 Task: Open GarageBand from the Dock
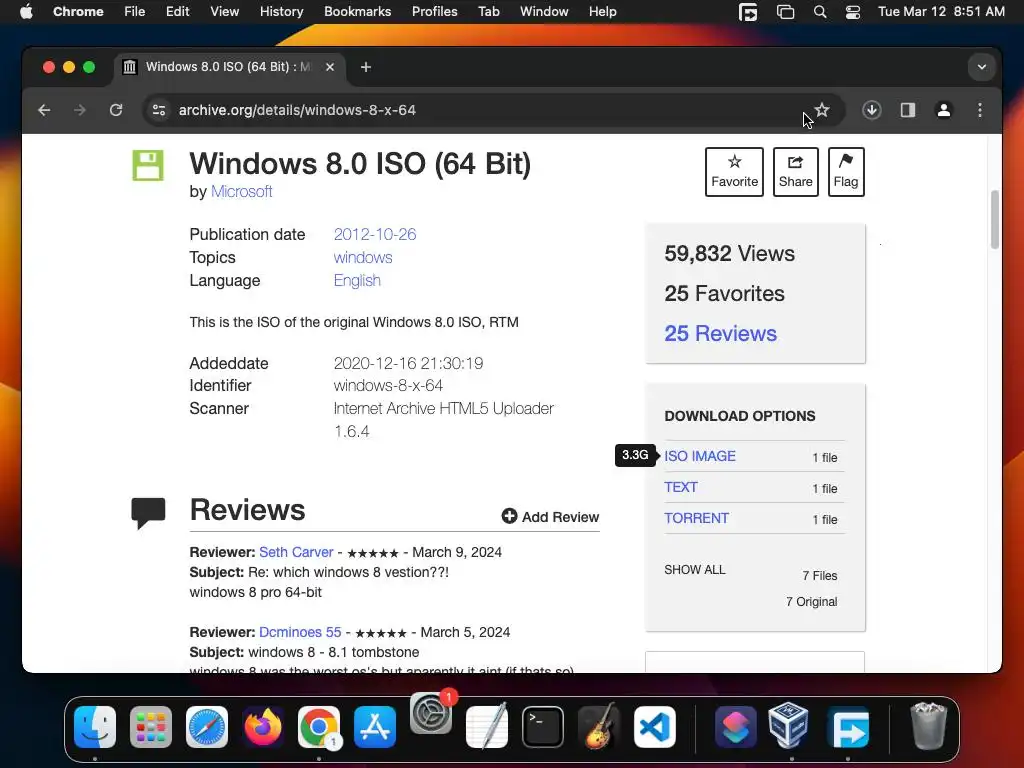click(x=599, y=726)
